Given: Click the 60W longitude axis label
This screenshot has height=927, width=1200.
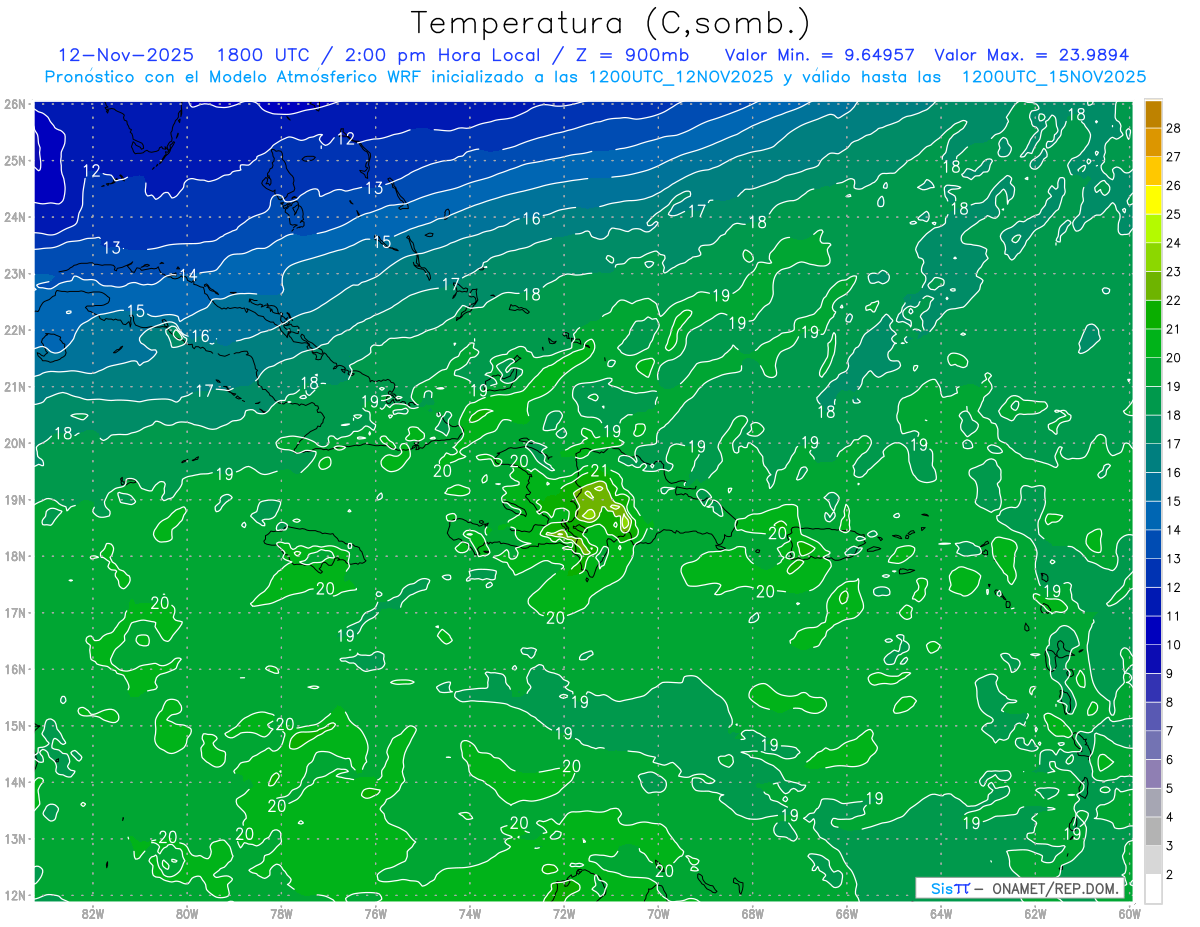Looking at the screenshot, I should (x=1129, y=913).
